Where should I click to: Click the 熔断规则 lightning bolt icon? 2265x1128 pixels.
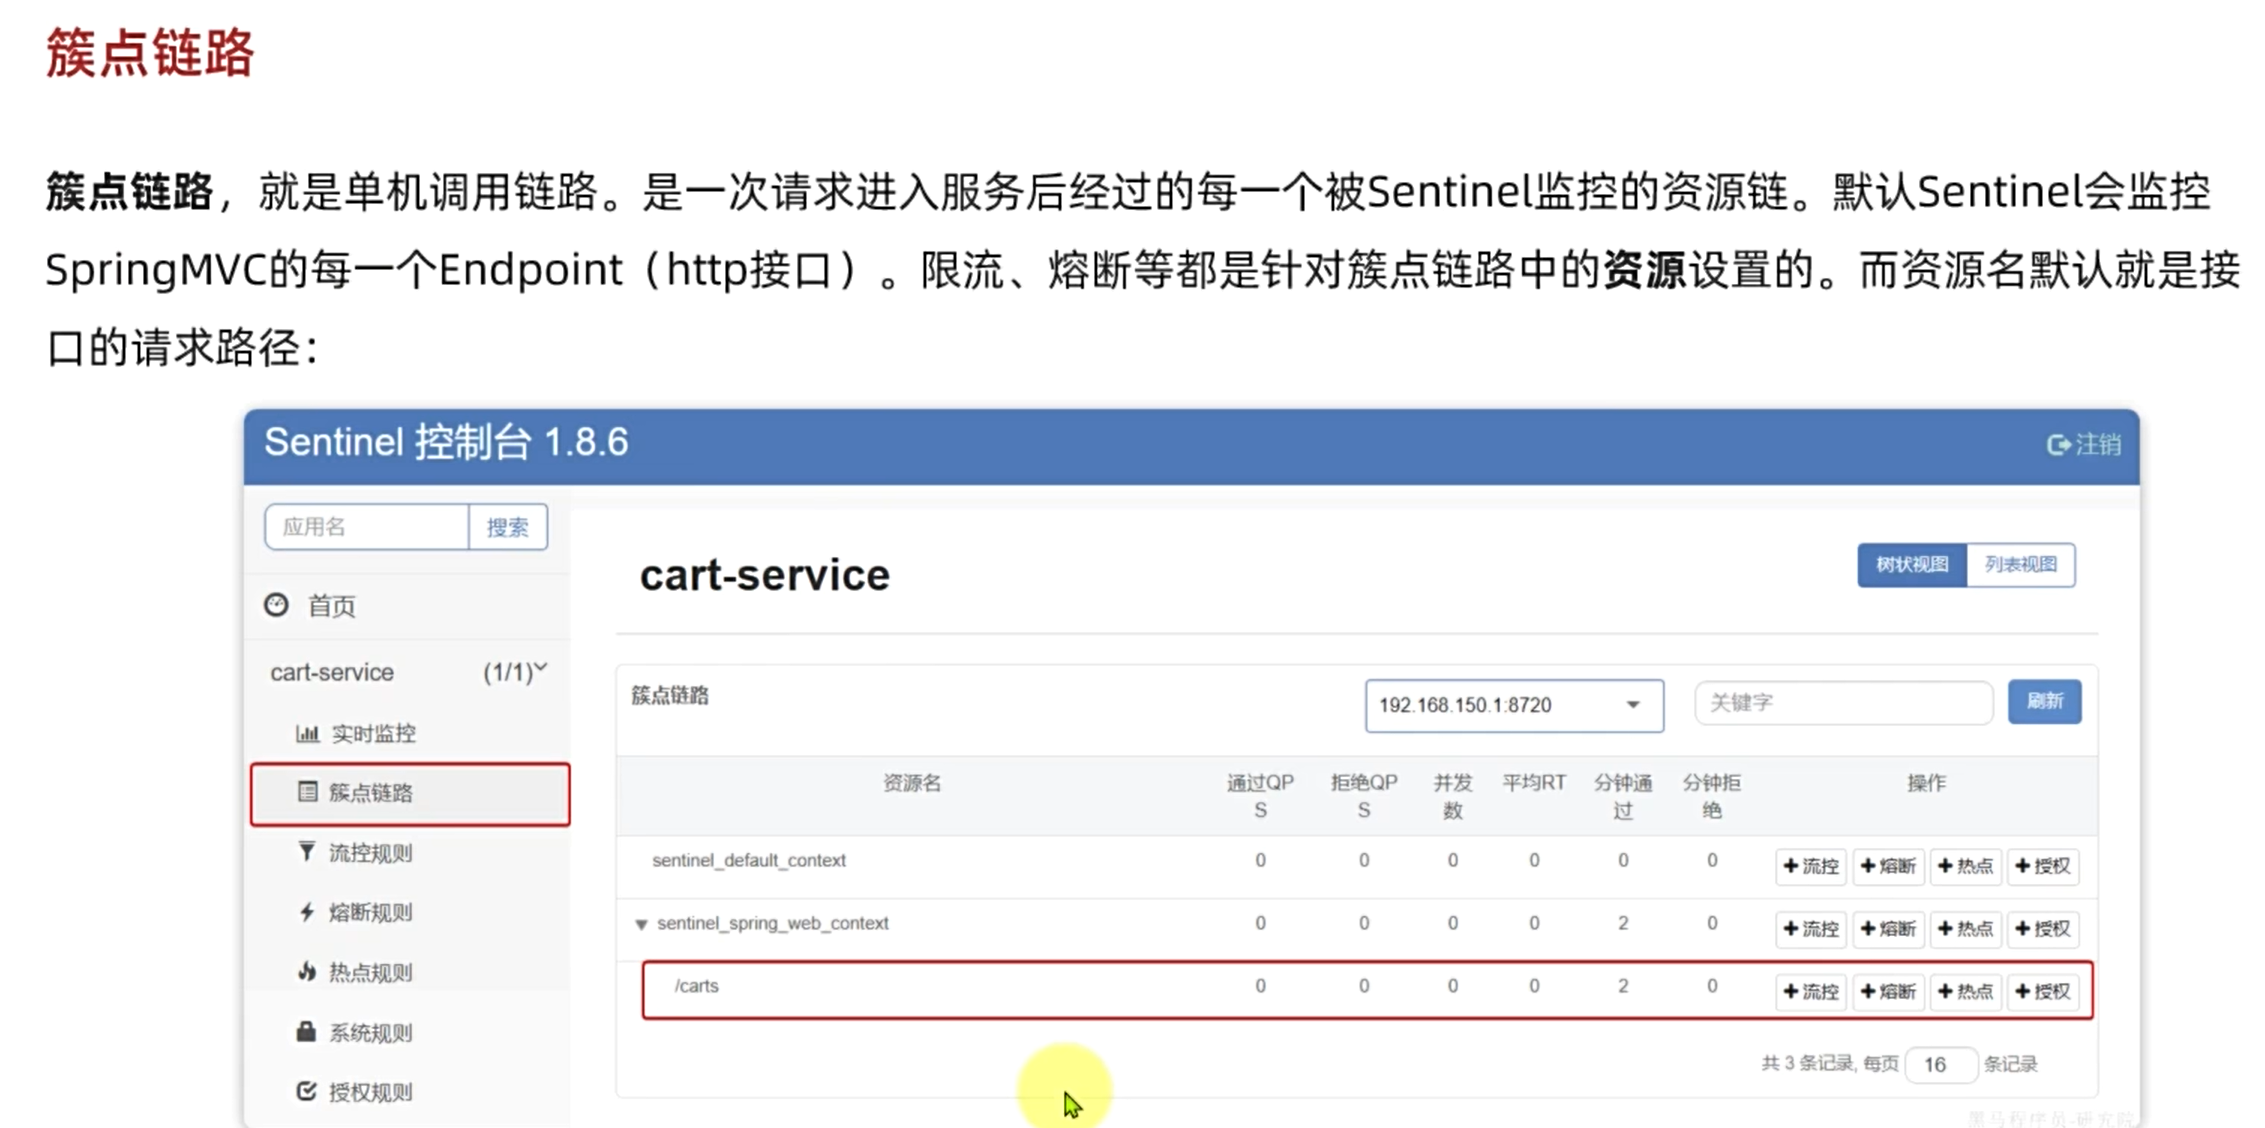(307, 911)
